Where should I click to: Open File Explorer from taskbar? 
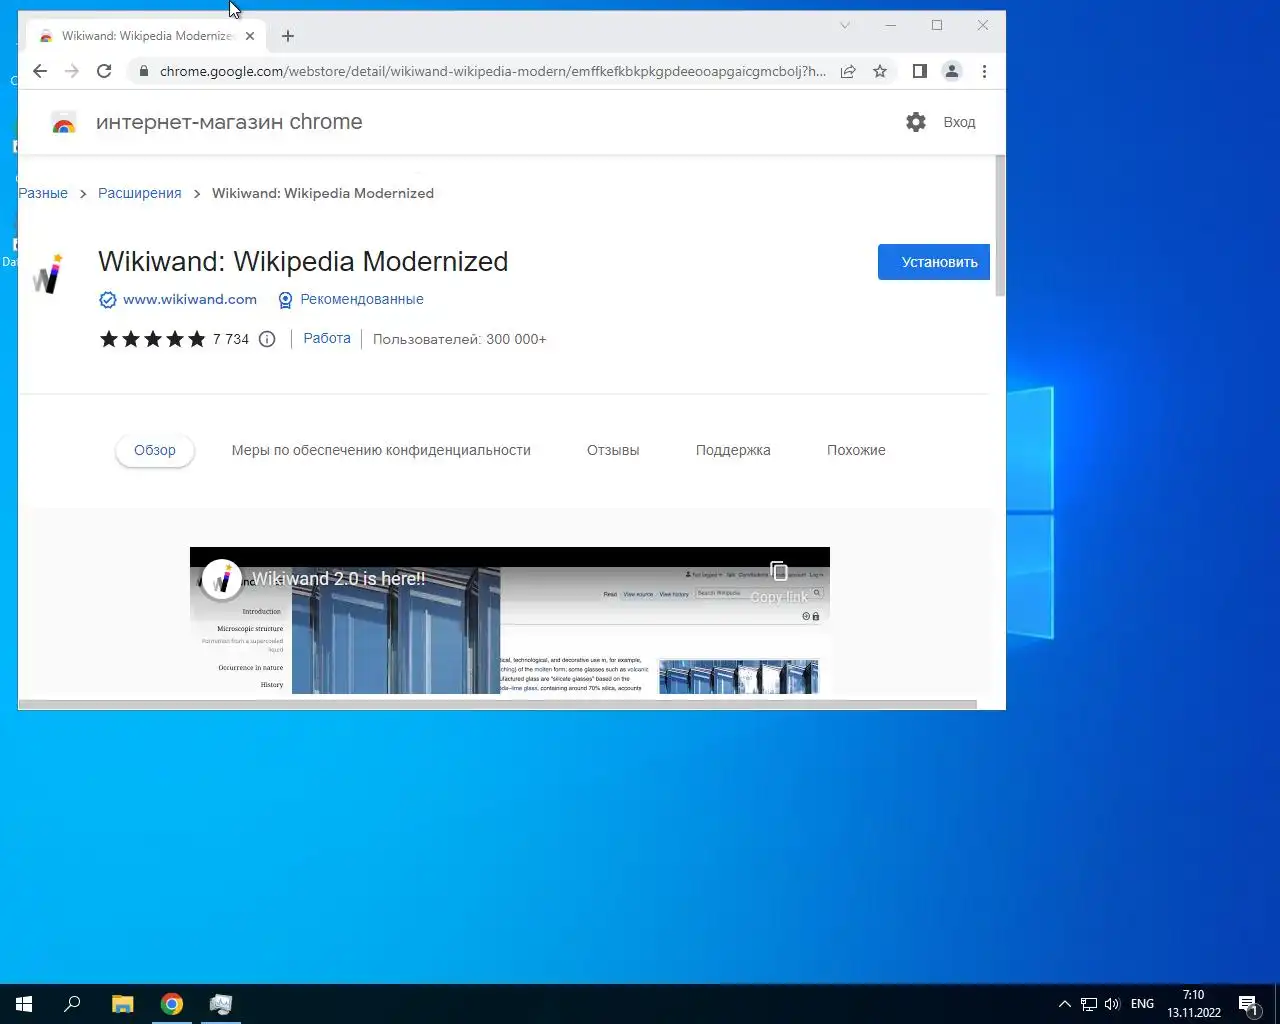coord(122,1004)
